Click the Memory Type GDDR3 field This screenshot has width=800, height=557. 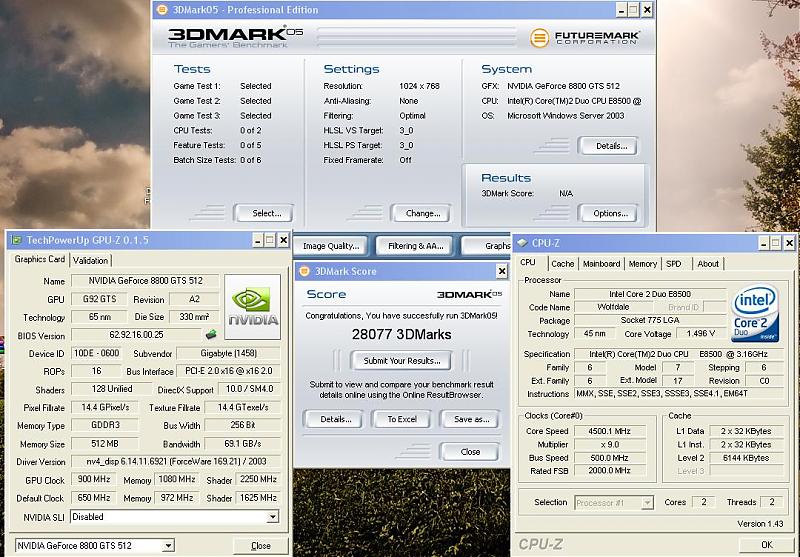[105, 425]
